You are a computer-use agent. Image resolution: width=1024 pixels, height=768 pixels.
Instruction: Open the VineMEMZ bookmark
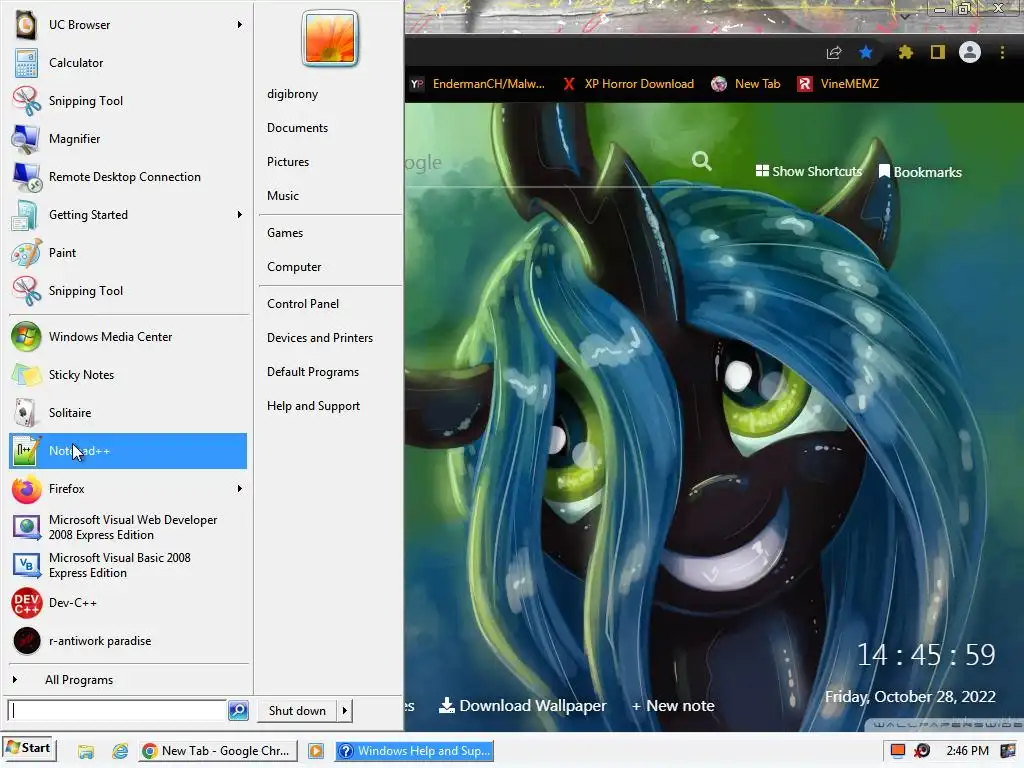(x=839, y=84)
